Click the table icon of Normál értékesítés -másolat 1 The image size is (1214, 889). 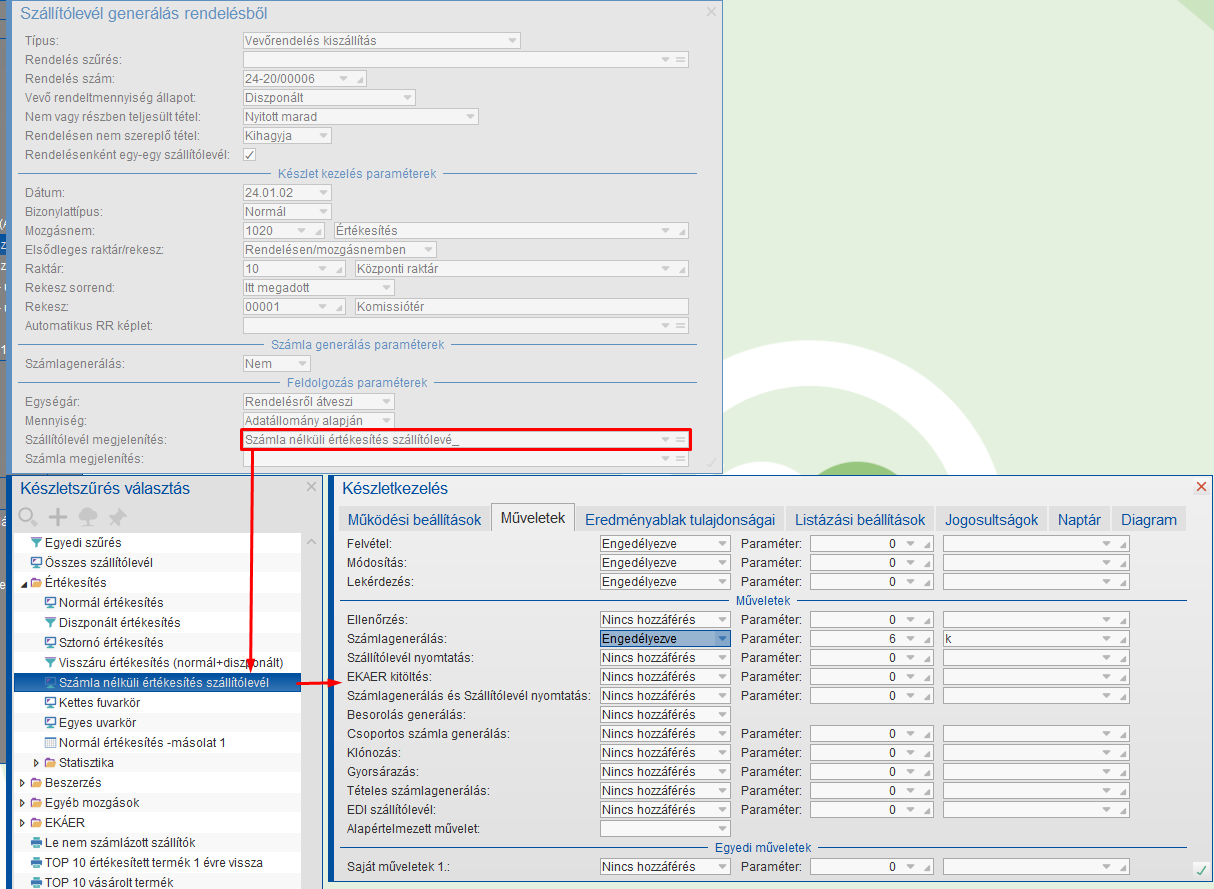tap(51, 742)
